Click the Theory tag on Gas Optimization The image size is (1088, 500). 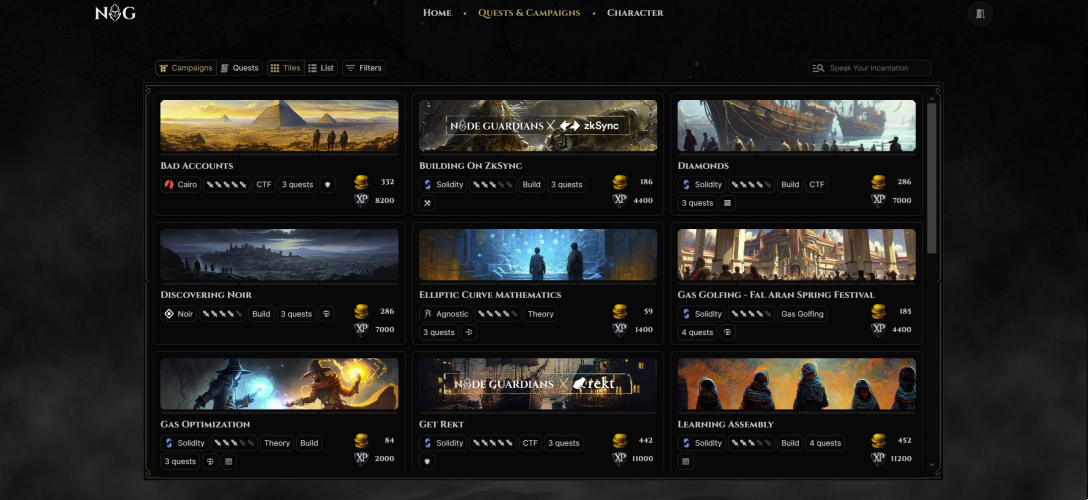(277, 443)
